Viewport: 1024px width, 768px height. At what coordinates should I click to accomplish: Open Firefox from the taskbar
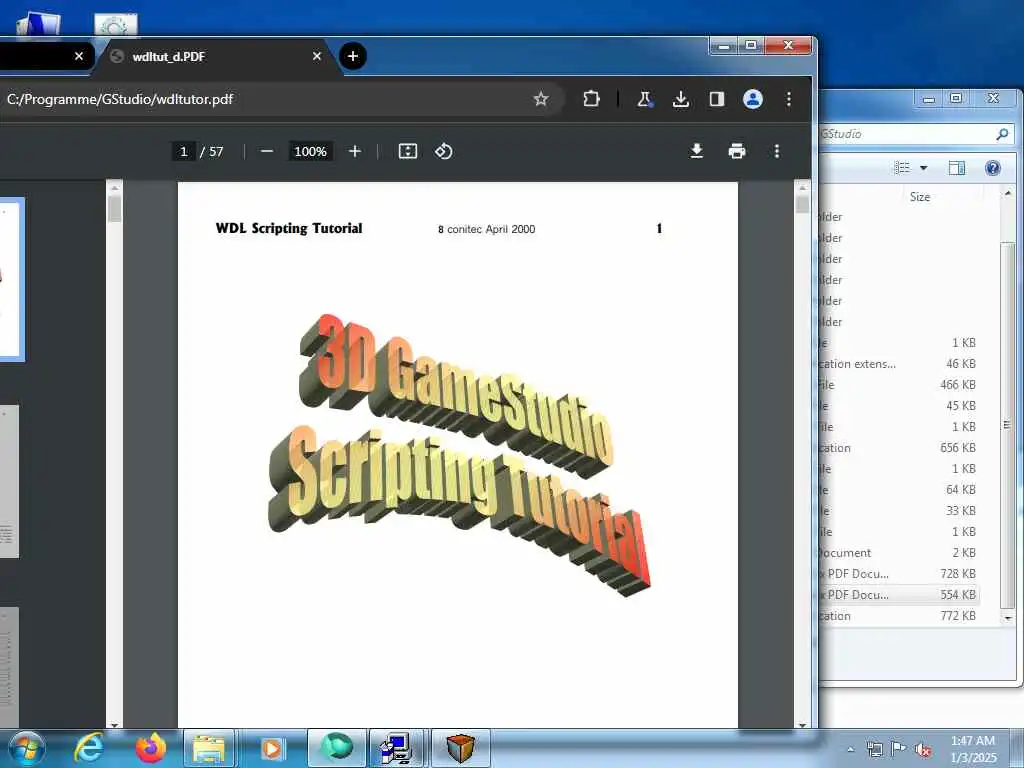pos(151,748)
